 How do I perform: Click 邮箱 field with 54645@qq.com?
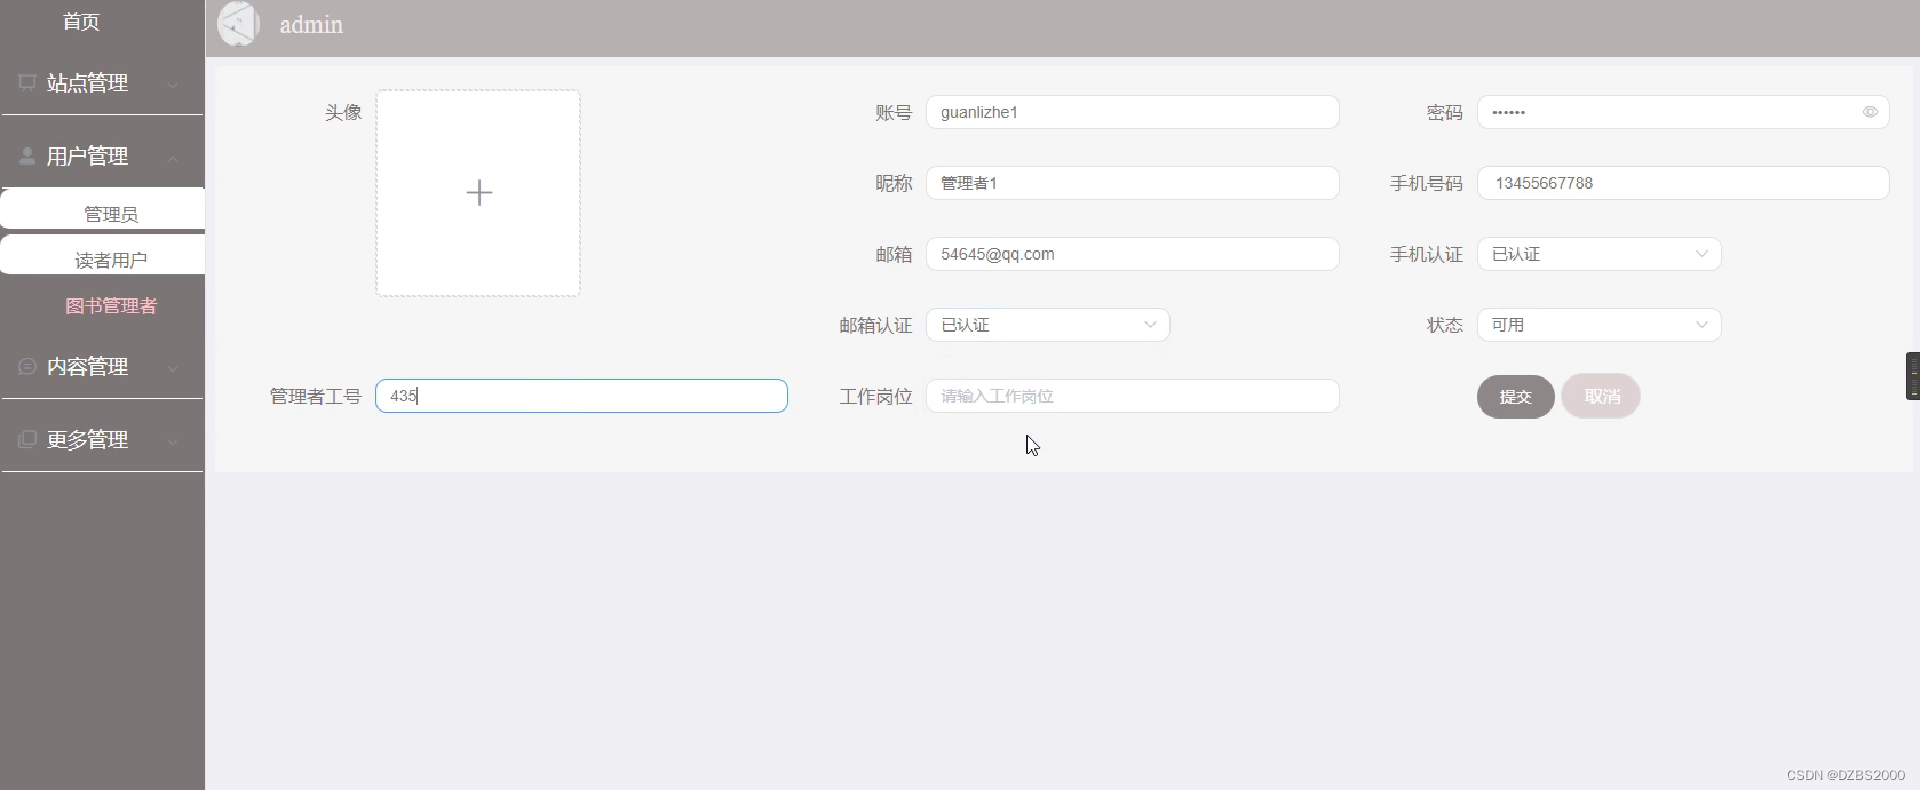(x=1132, y=254)
